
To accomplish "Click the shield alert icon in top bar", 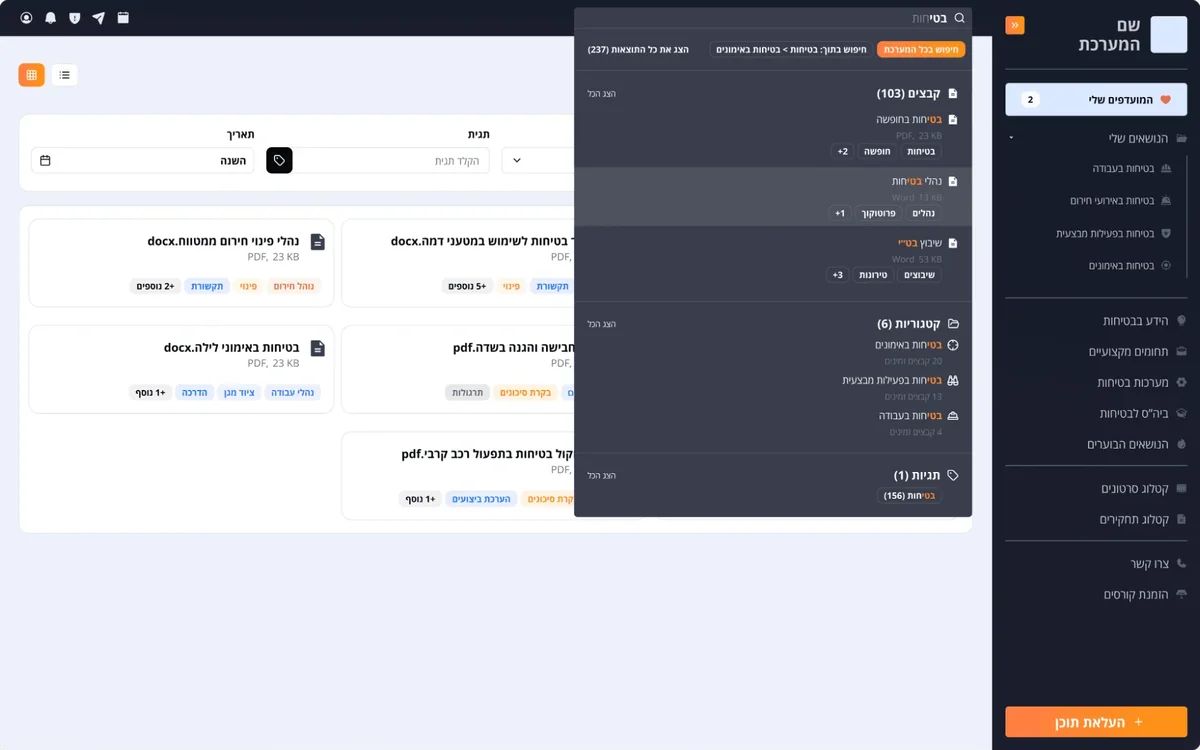I will (x=75, y=18).
